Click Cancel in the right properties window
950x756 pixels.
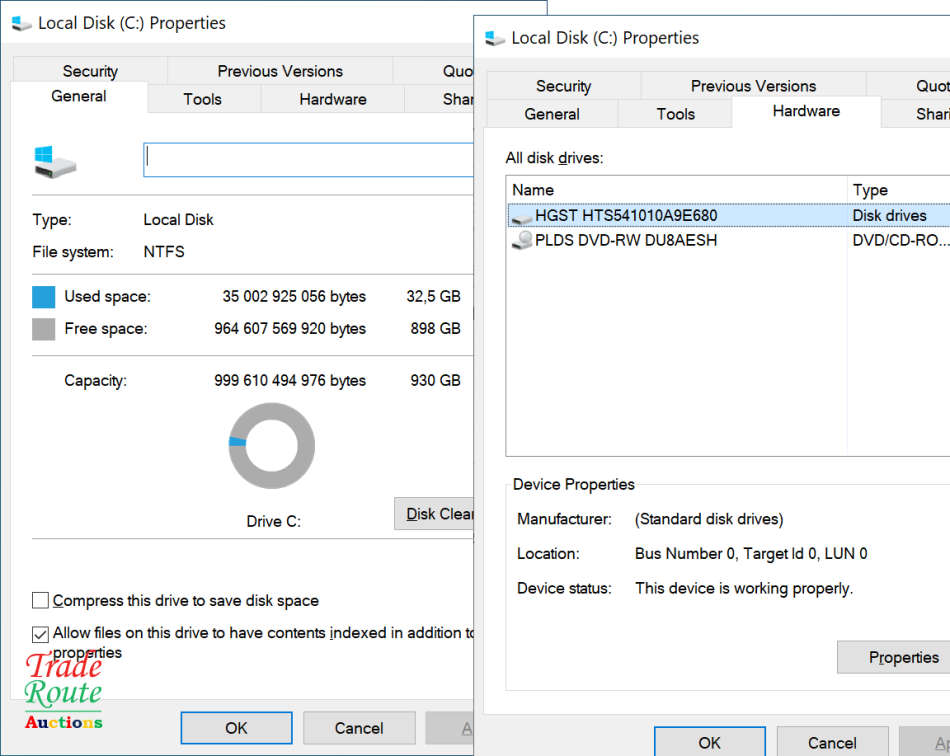(x=832, y=742)
